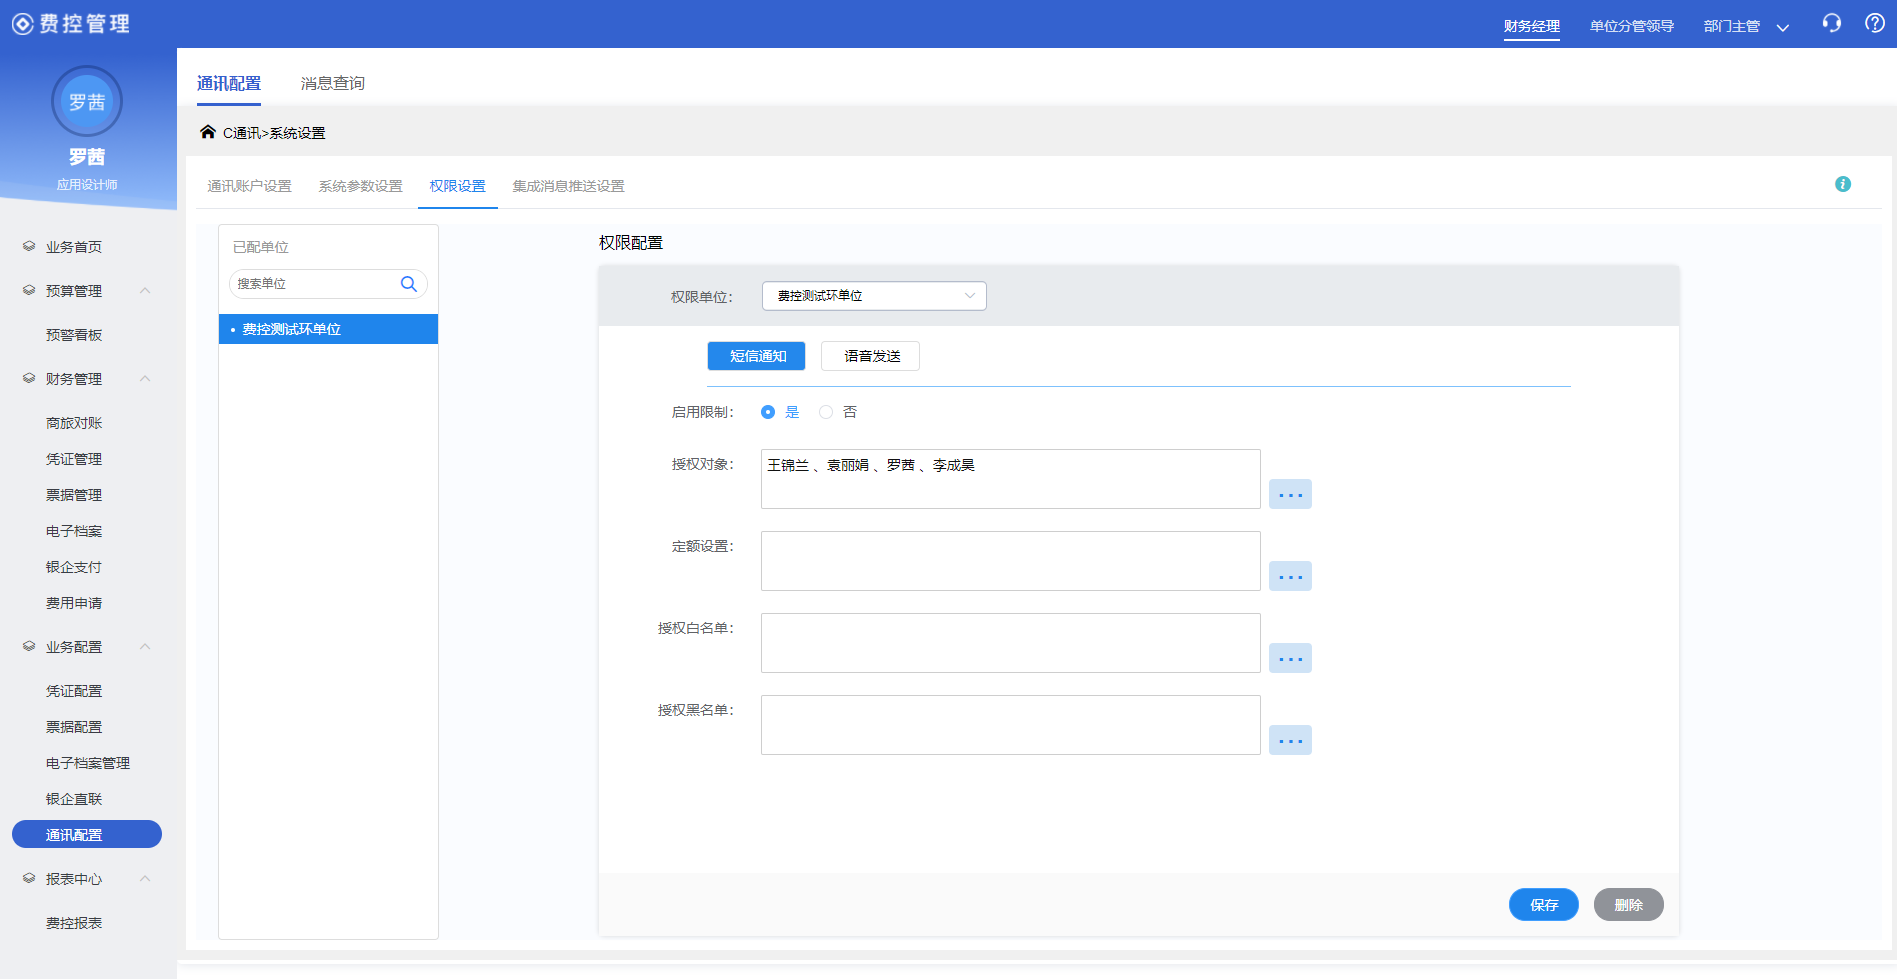Click the headset support icon
The image size is (1897, 979).
1831,24
